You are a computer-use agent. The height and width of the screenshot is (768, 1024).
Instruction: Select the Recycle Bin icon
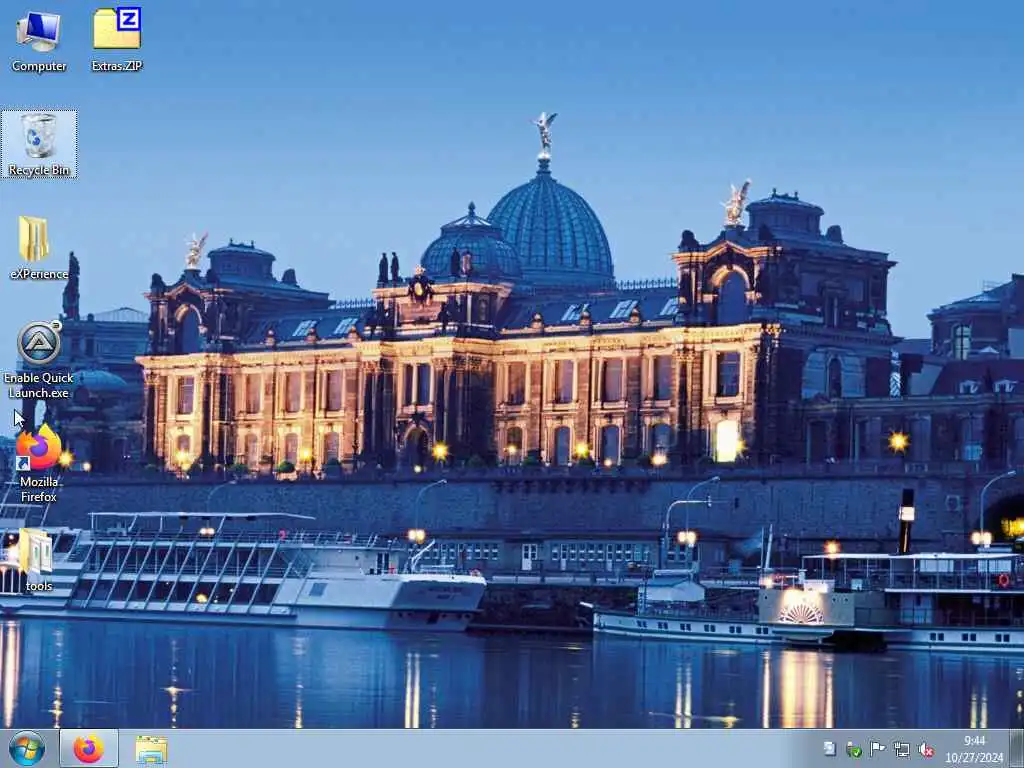click(39, 144)
